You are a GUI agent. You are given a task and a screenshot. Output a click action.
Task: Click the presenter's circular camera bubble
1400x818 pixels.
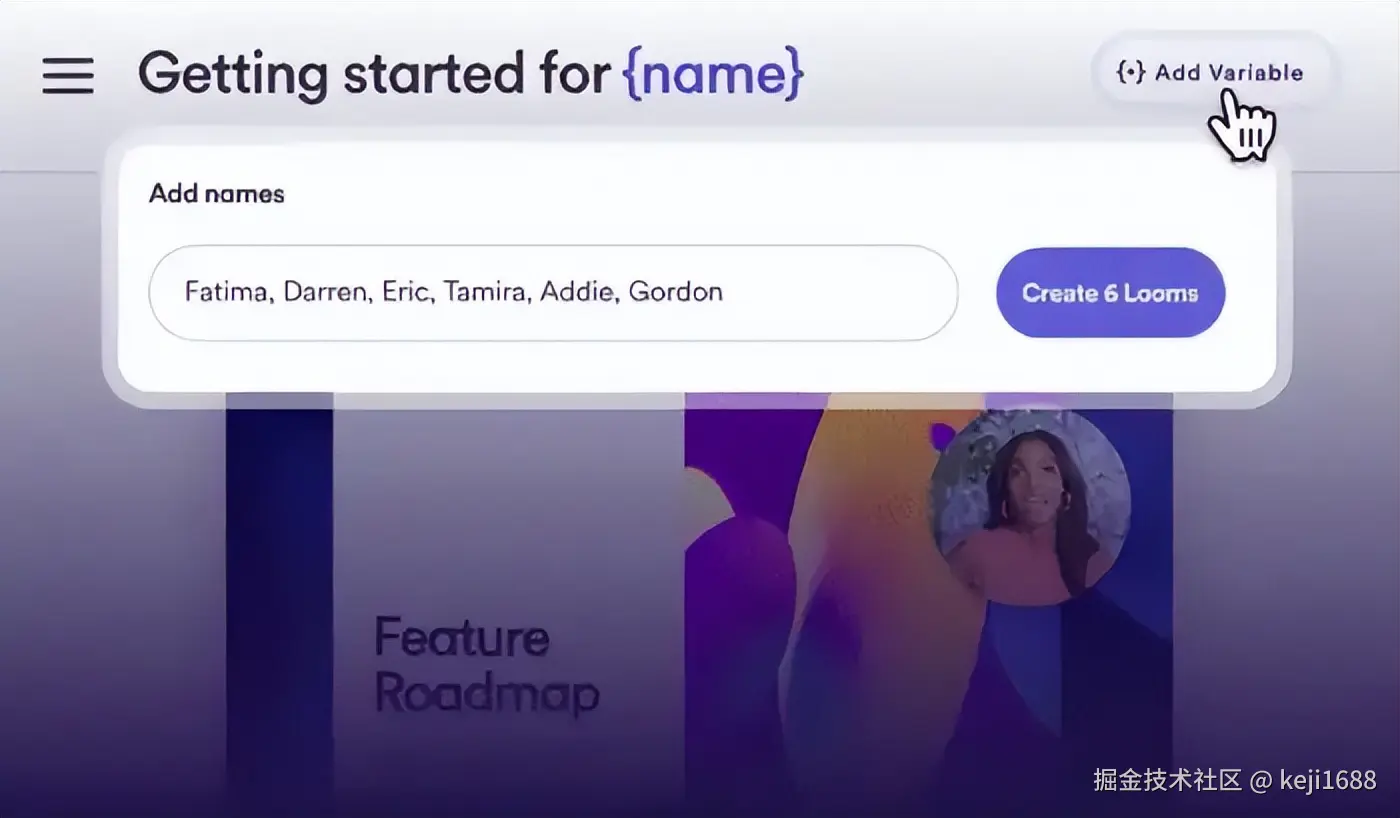1031,506
